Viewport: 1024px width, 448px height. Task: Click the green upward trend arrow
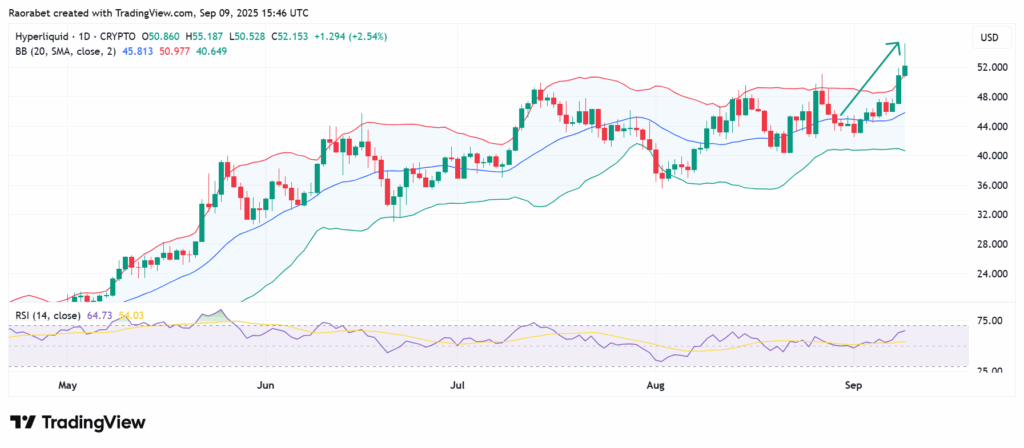coord(868,82)
